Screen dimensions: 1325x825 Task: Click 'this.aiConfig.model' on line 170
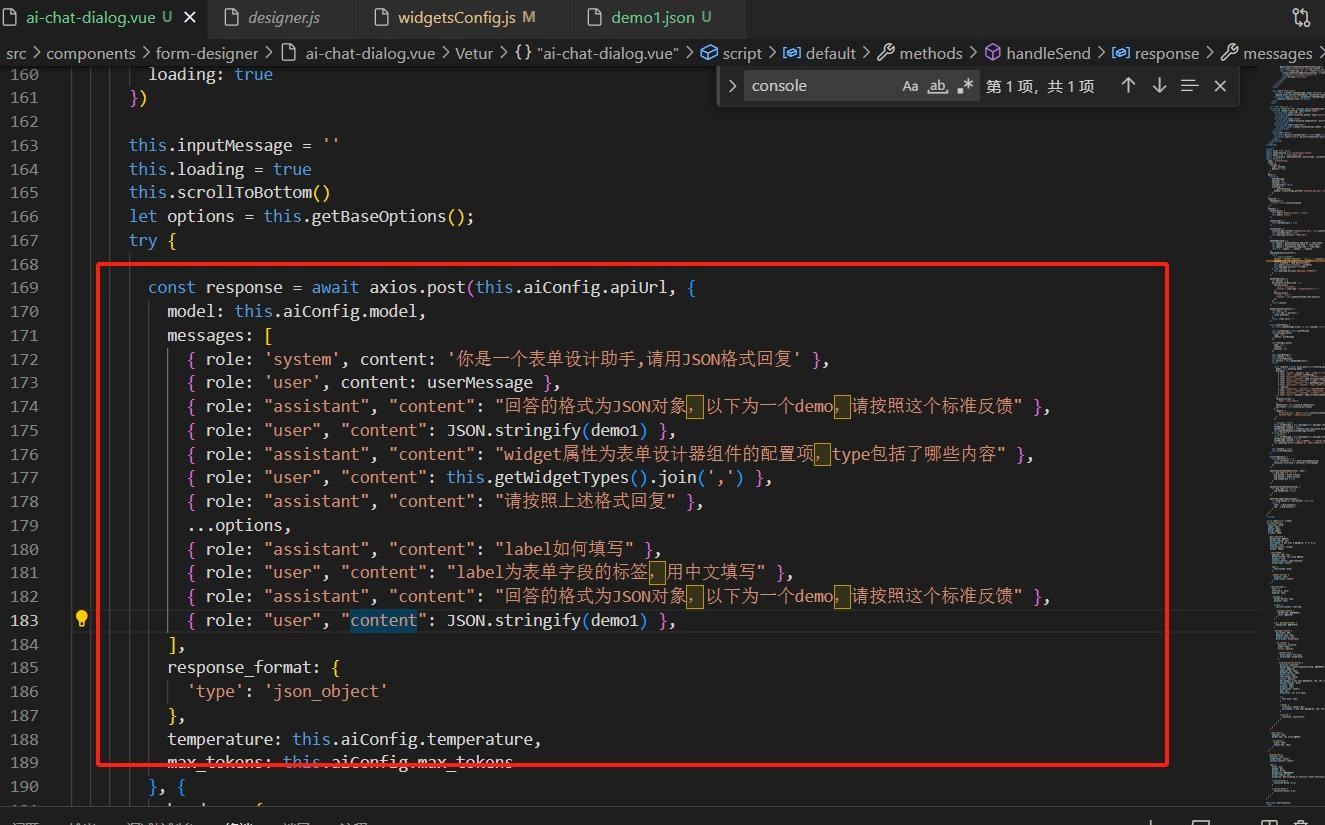tap(326, 311)
